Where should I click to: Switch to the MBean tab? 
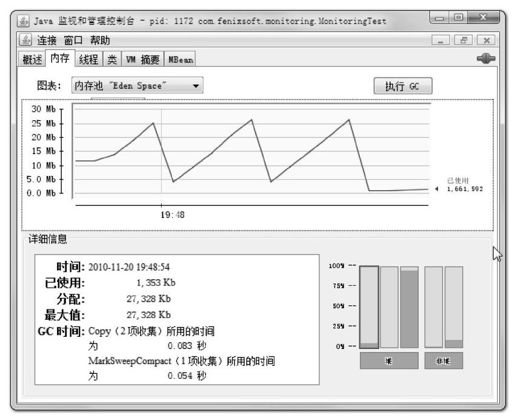180,60
